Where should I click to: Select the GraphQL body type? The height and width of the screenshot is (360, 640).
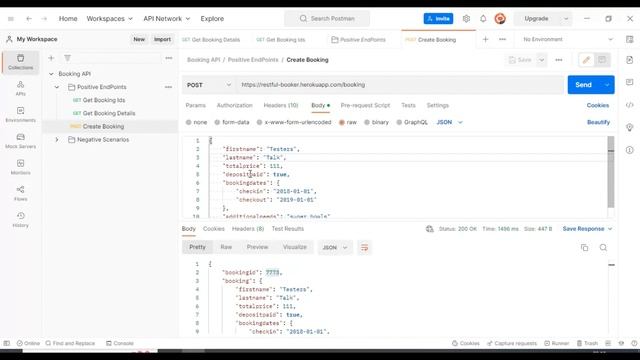412,122
